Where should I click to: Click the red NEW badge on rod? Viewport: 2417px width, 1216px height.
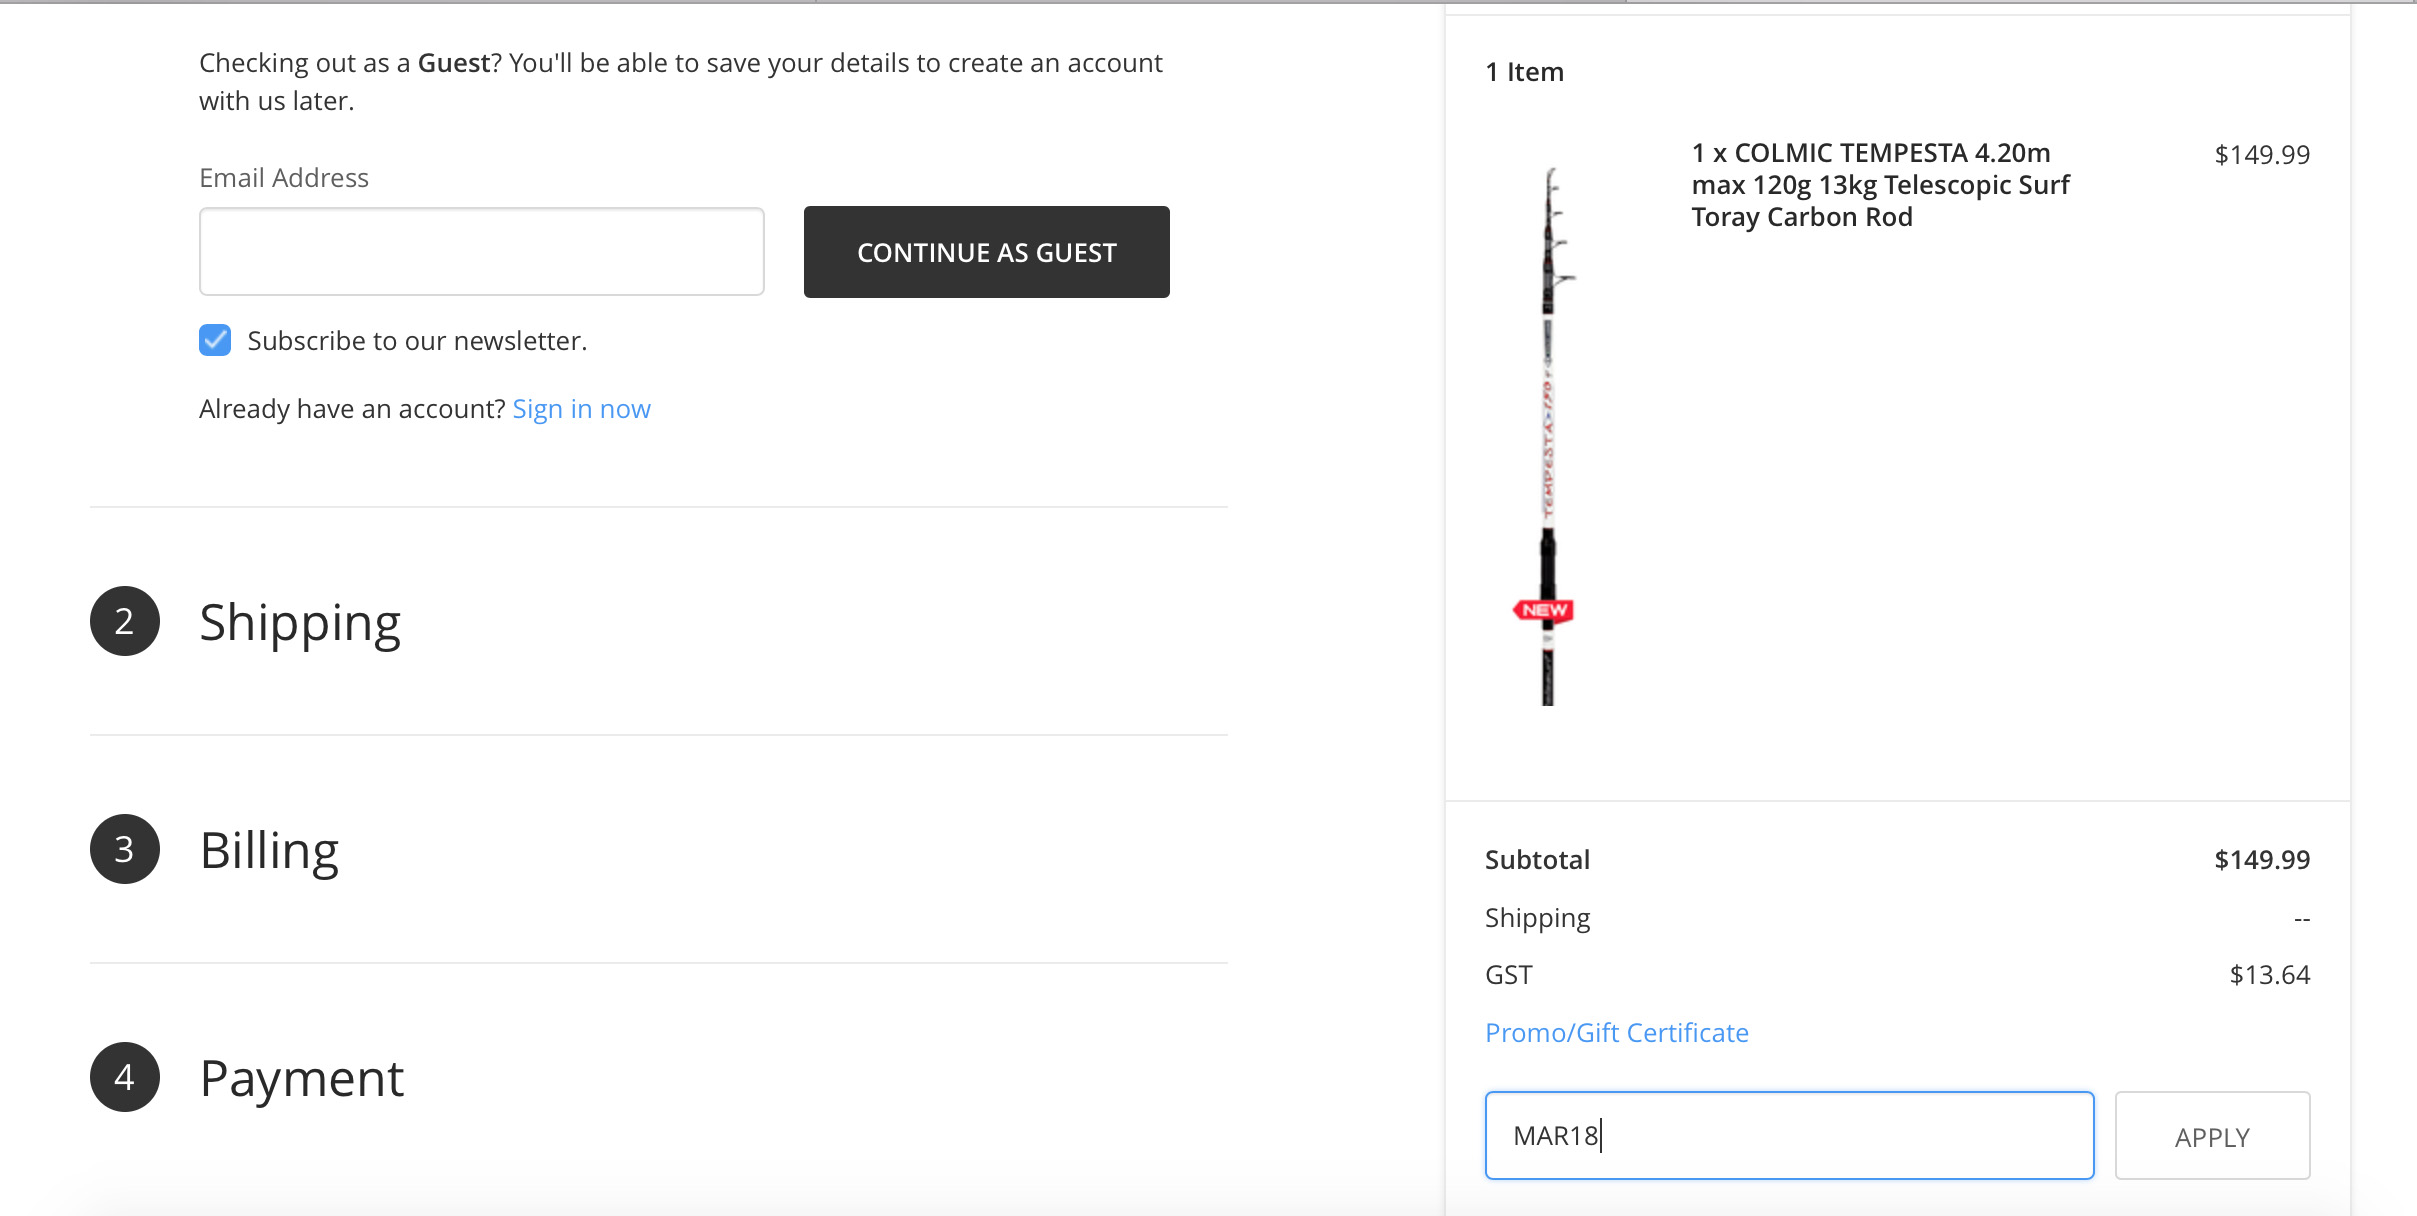click(1544, 610)
